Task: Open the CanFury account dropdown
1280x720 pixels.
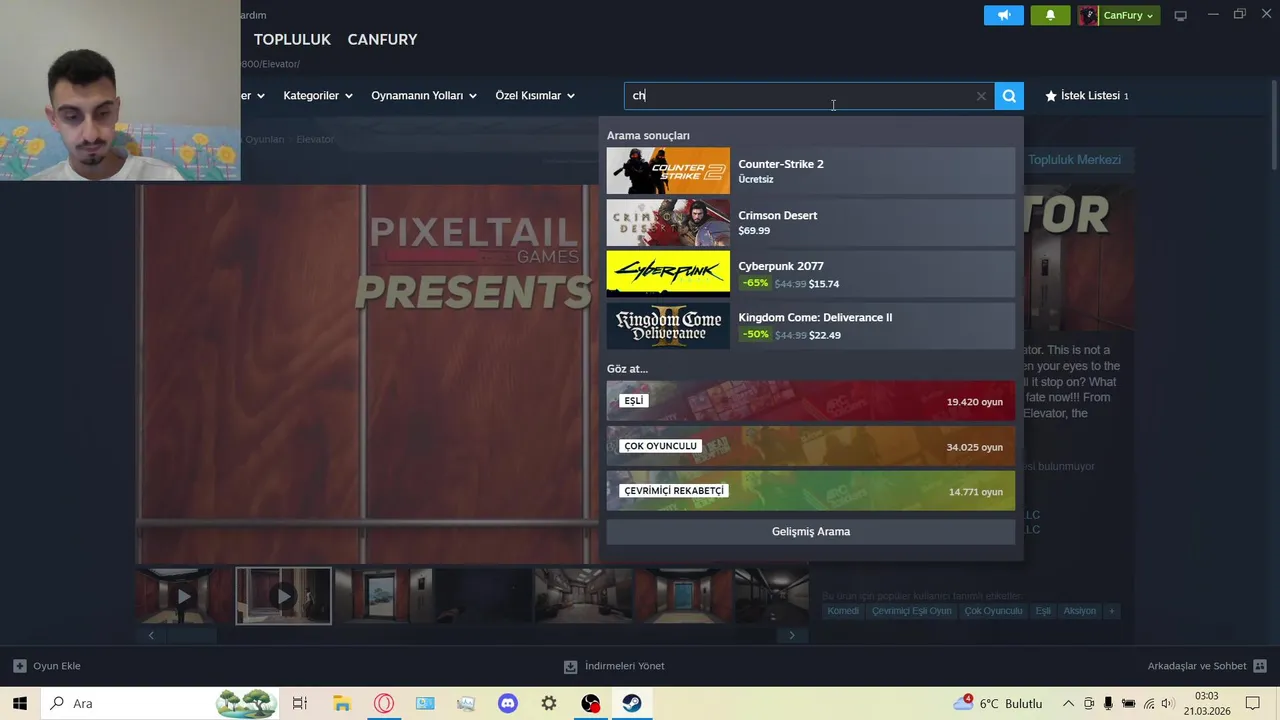Action: (x=1119, y=15)
